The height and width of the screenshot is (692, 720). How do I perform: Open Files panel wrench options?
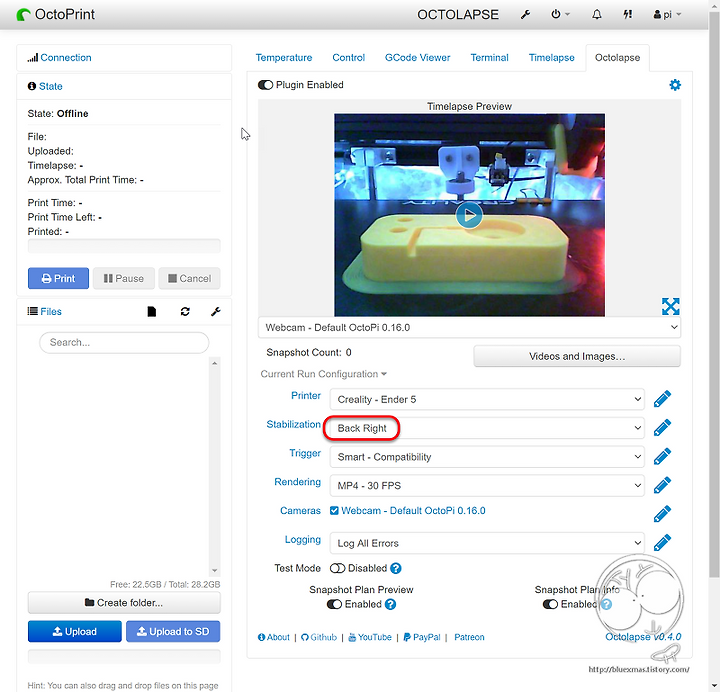click(x=215, y=312)
